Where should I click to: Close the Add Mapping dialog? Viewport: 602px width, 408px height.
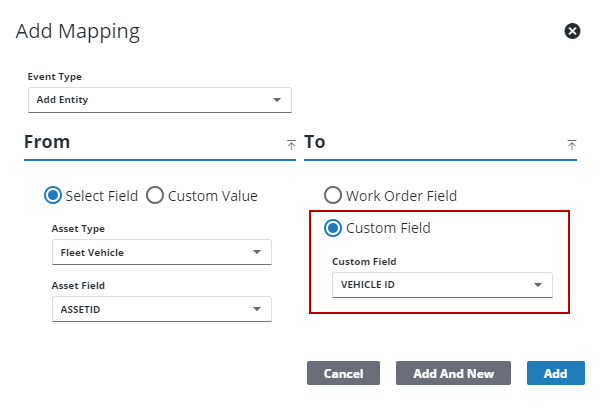click(573, 31)
